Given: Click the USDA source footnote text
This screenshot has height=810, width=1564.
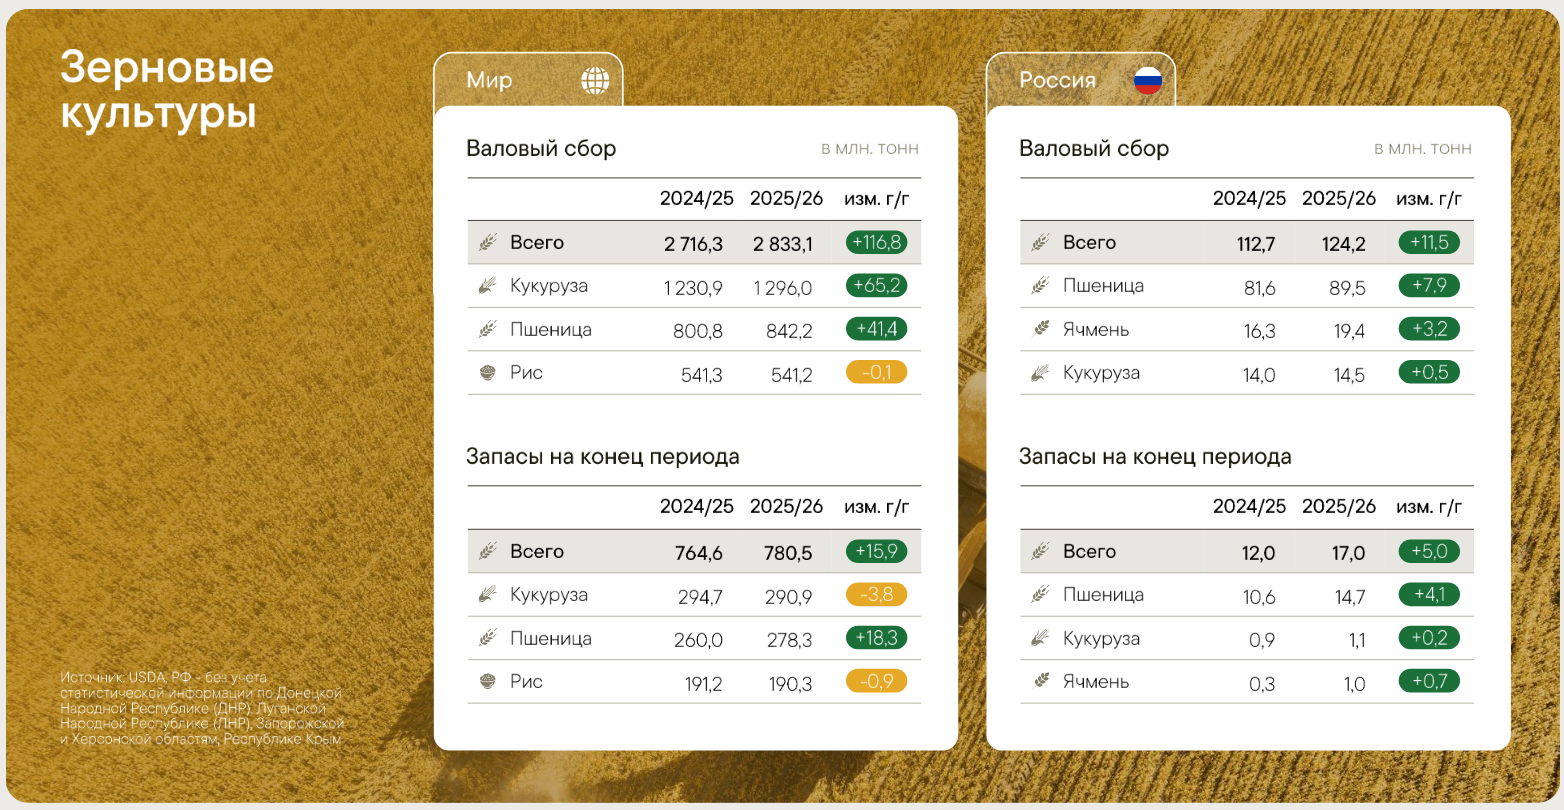Looking at the screenshot, I should (x=200, y=708).
